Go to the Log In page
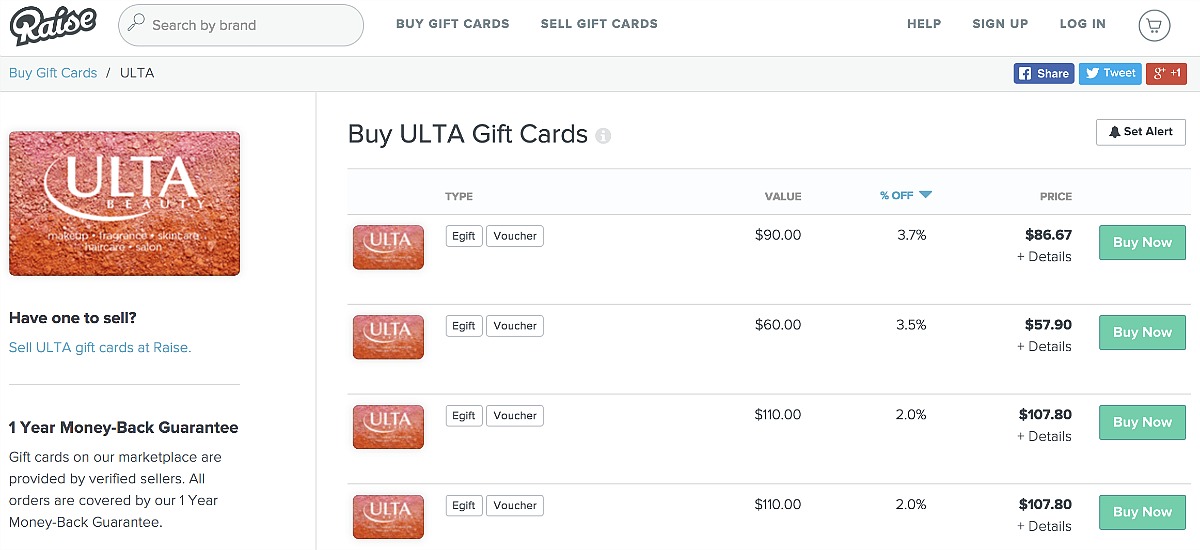 (1083, 24)
